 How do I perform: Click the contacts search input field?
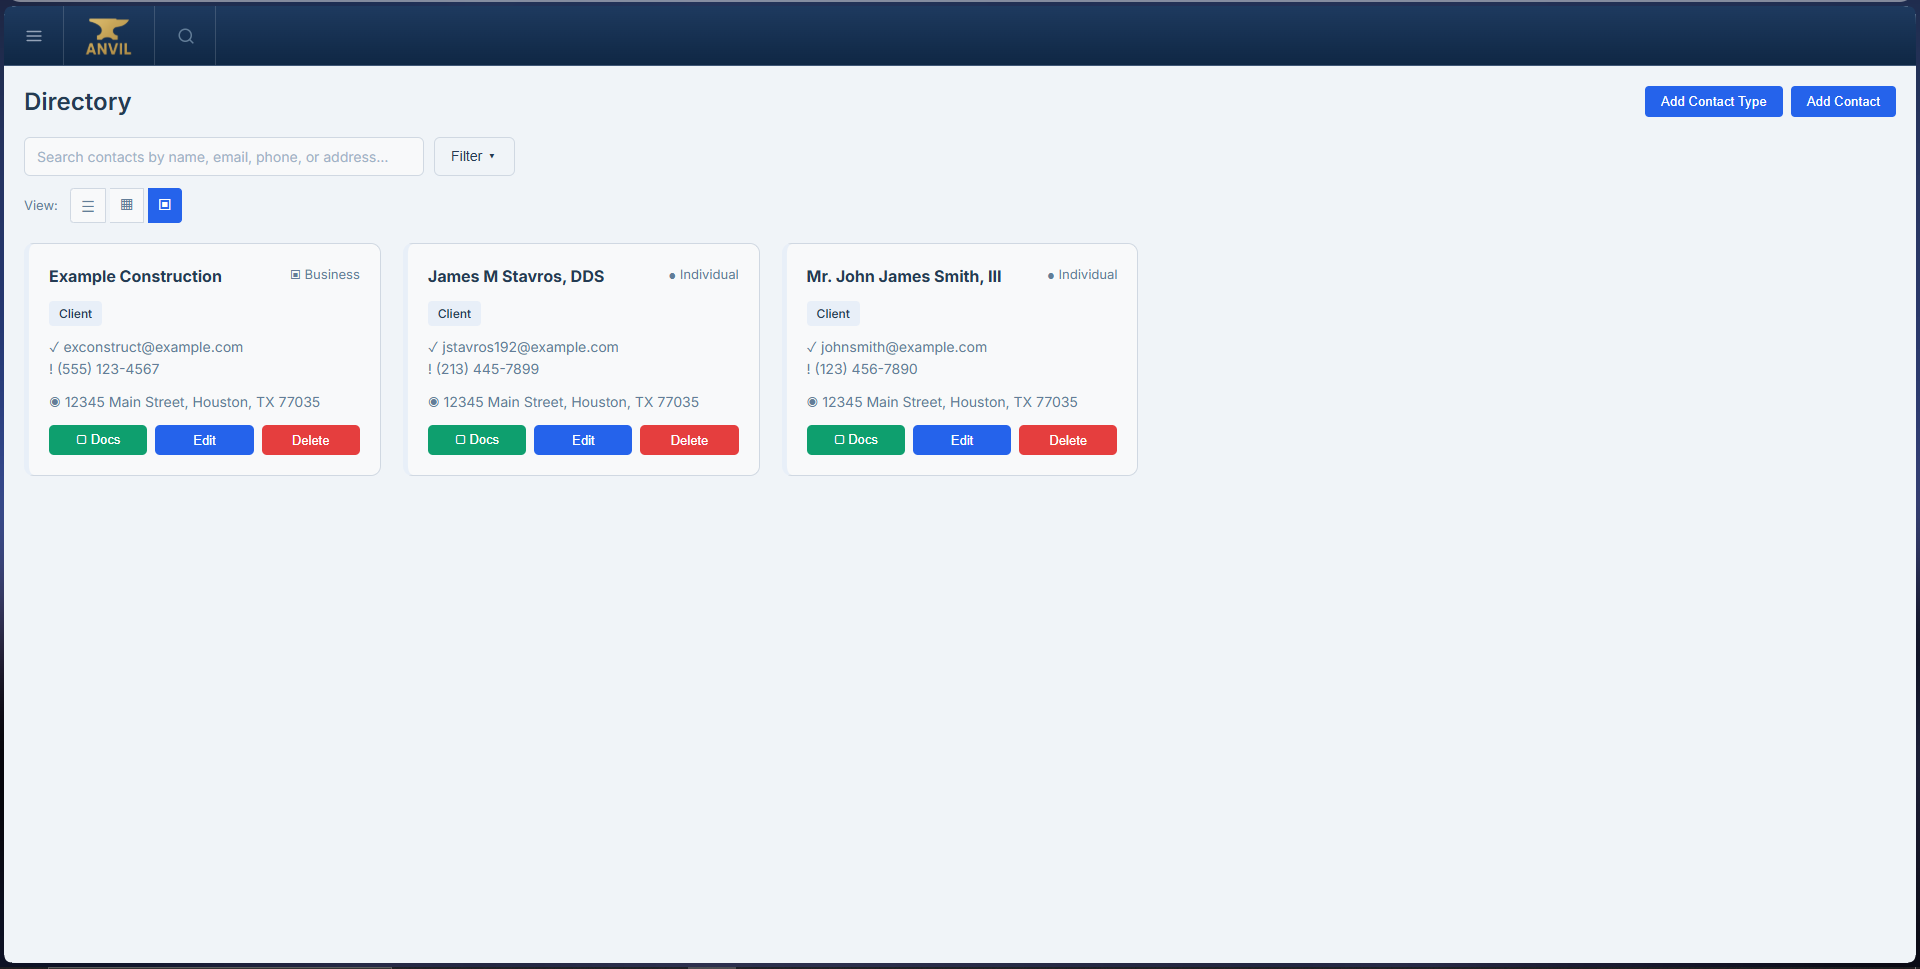[x=223, y=156]
